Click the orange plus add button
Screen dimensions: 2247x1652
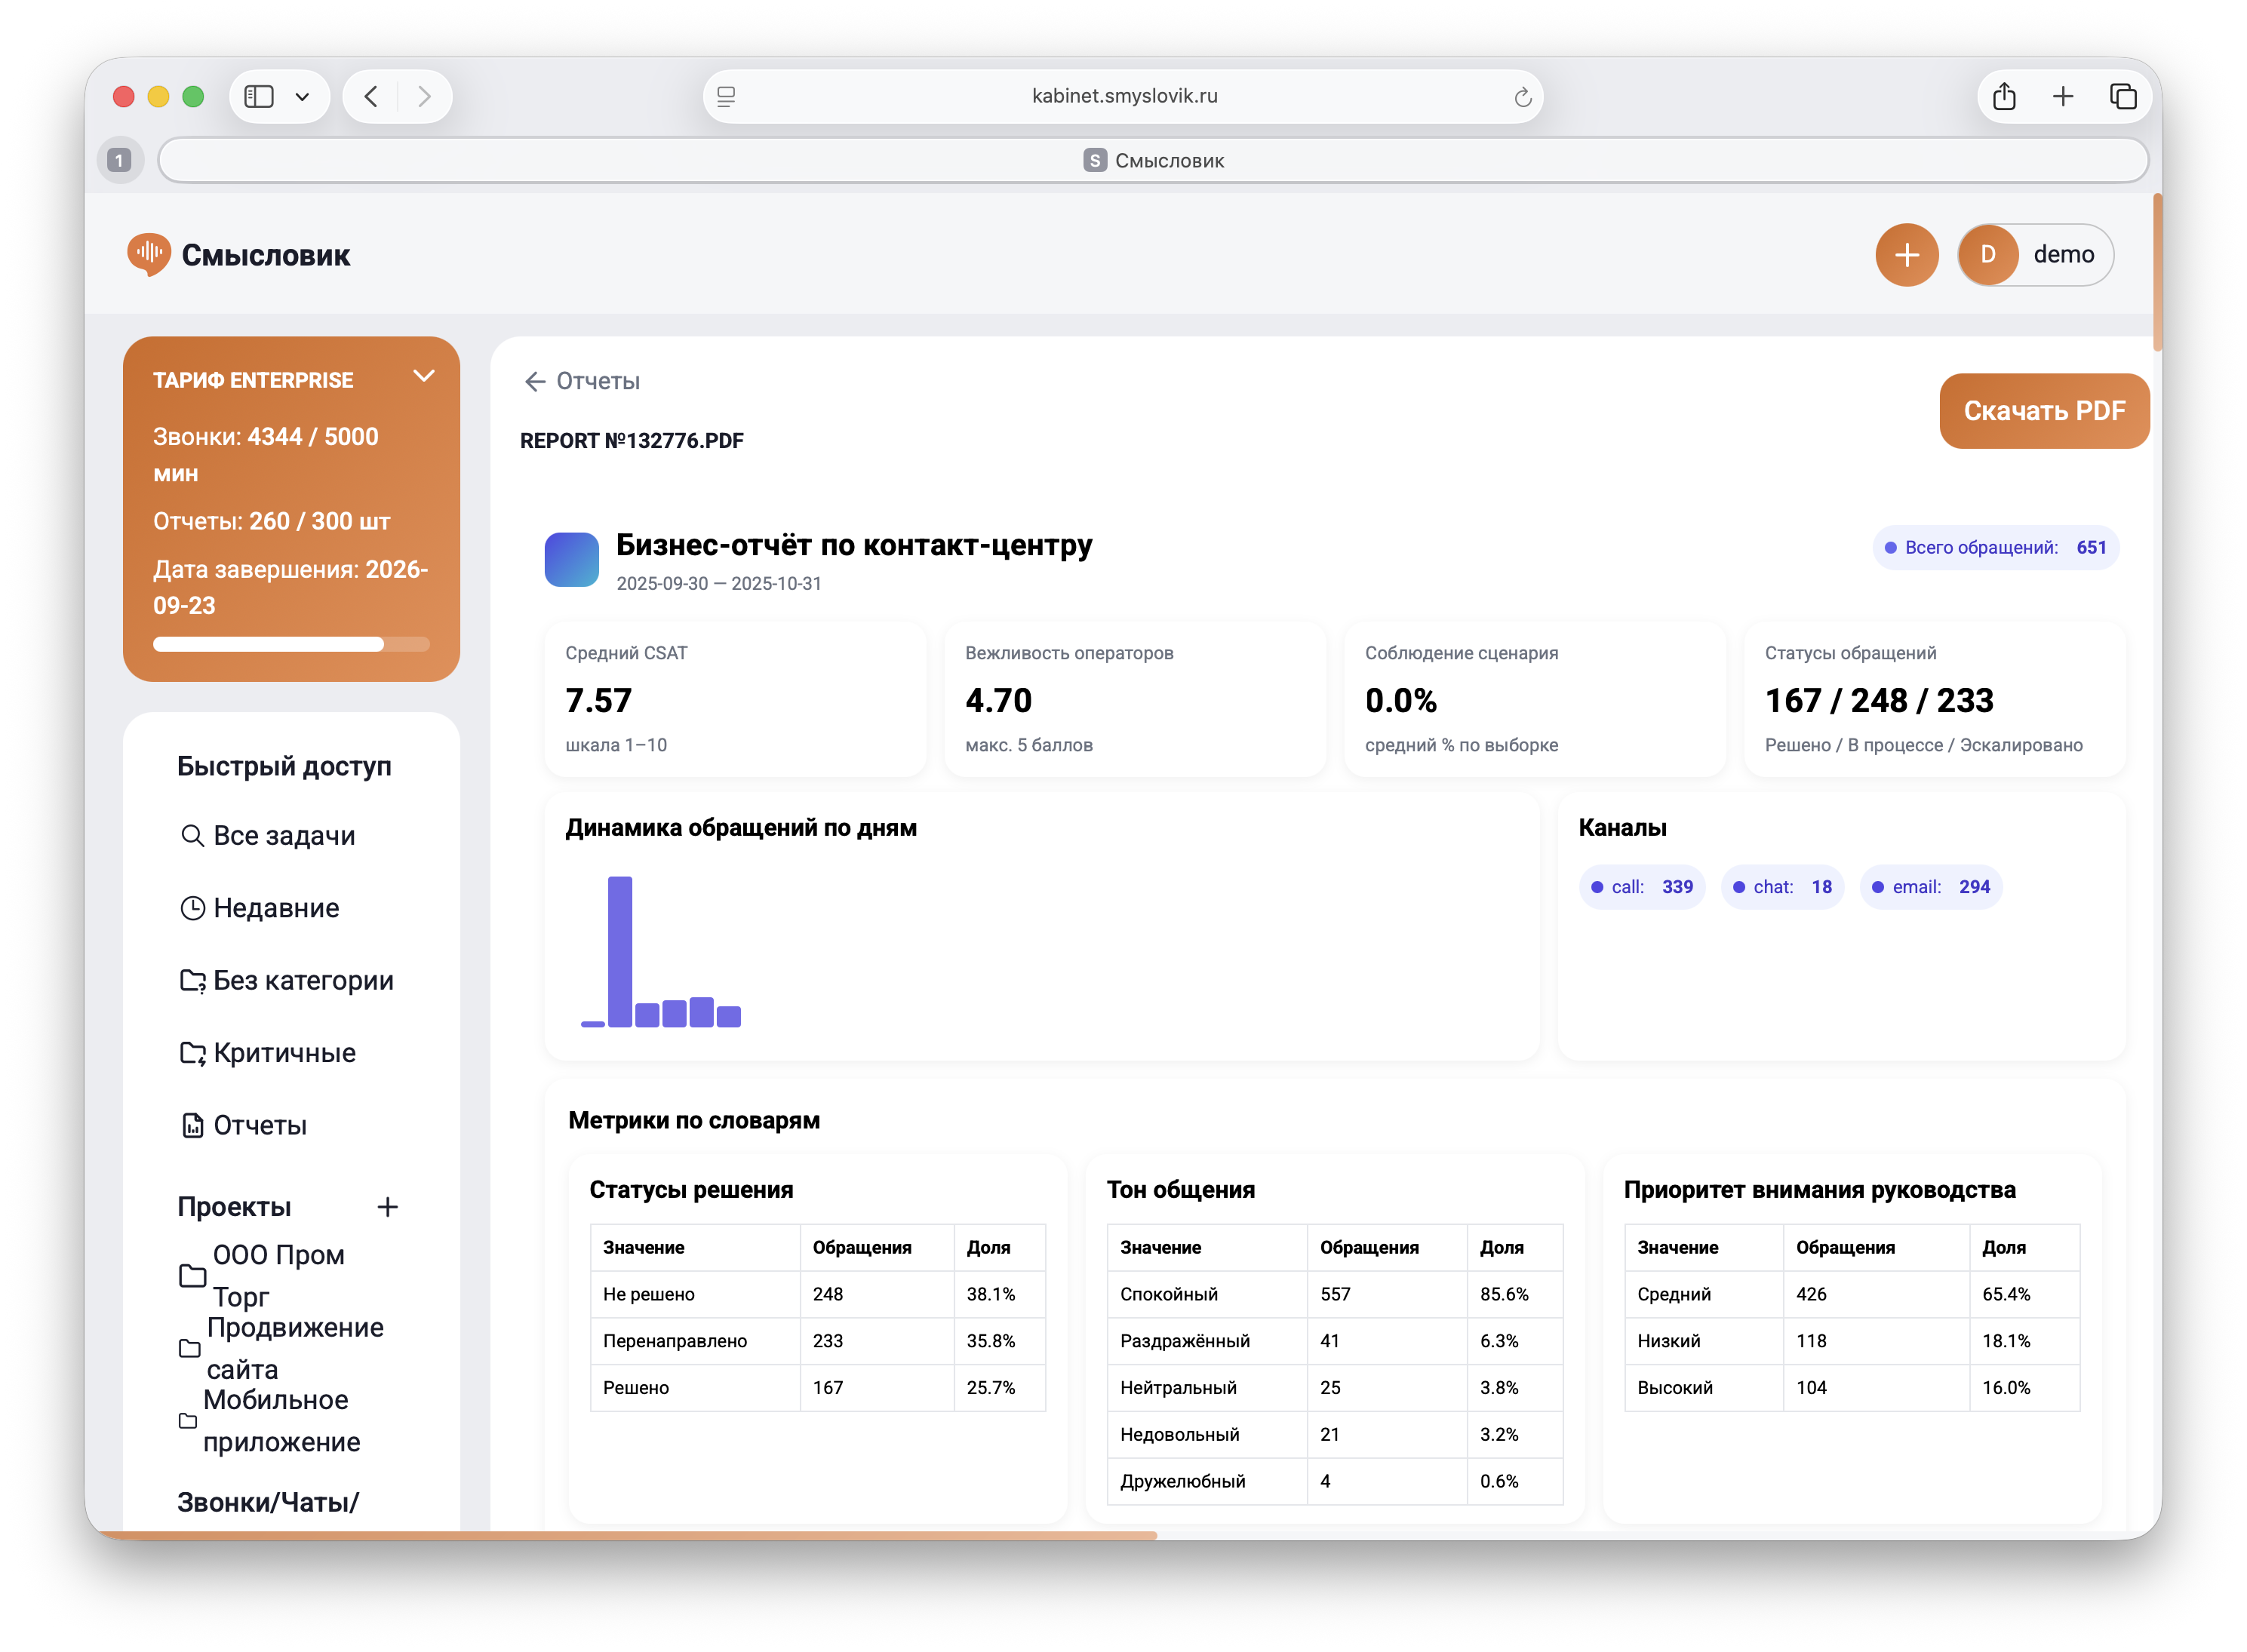click(1906, 255)
